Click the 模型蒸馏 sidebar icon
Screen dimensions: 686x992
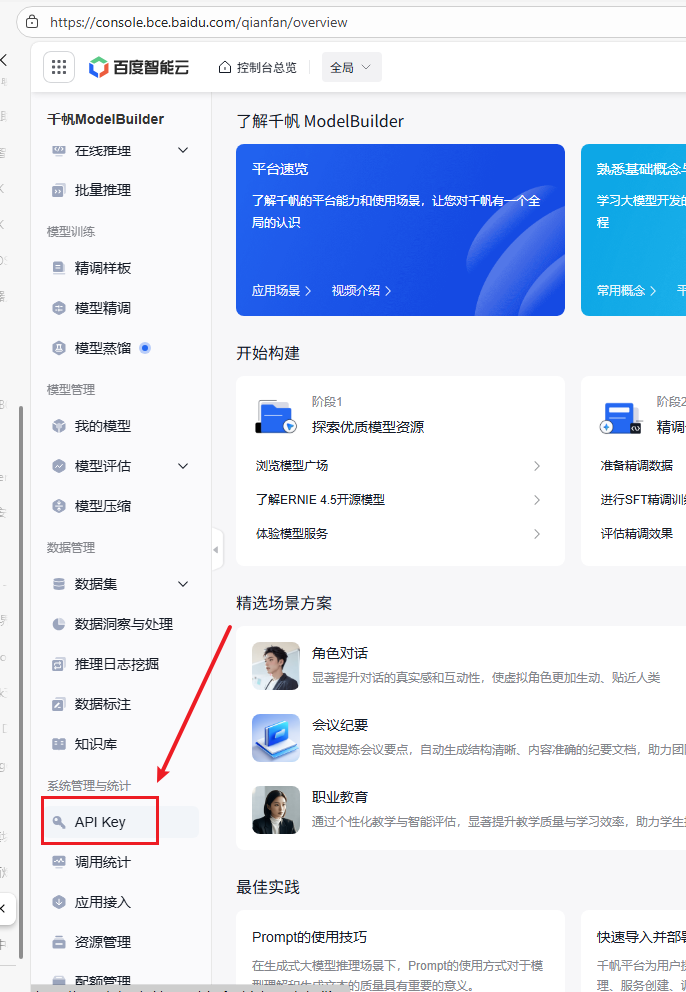tap(59, 348)
